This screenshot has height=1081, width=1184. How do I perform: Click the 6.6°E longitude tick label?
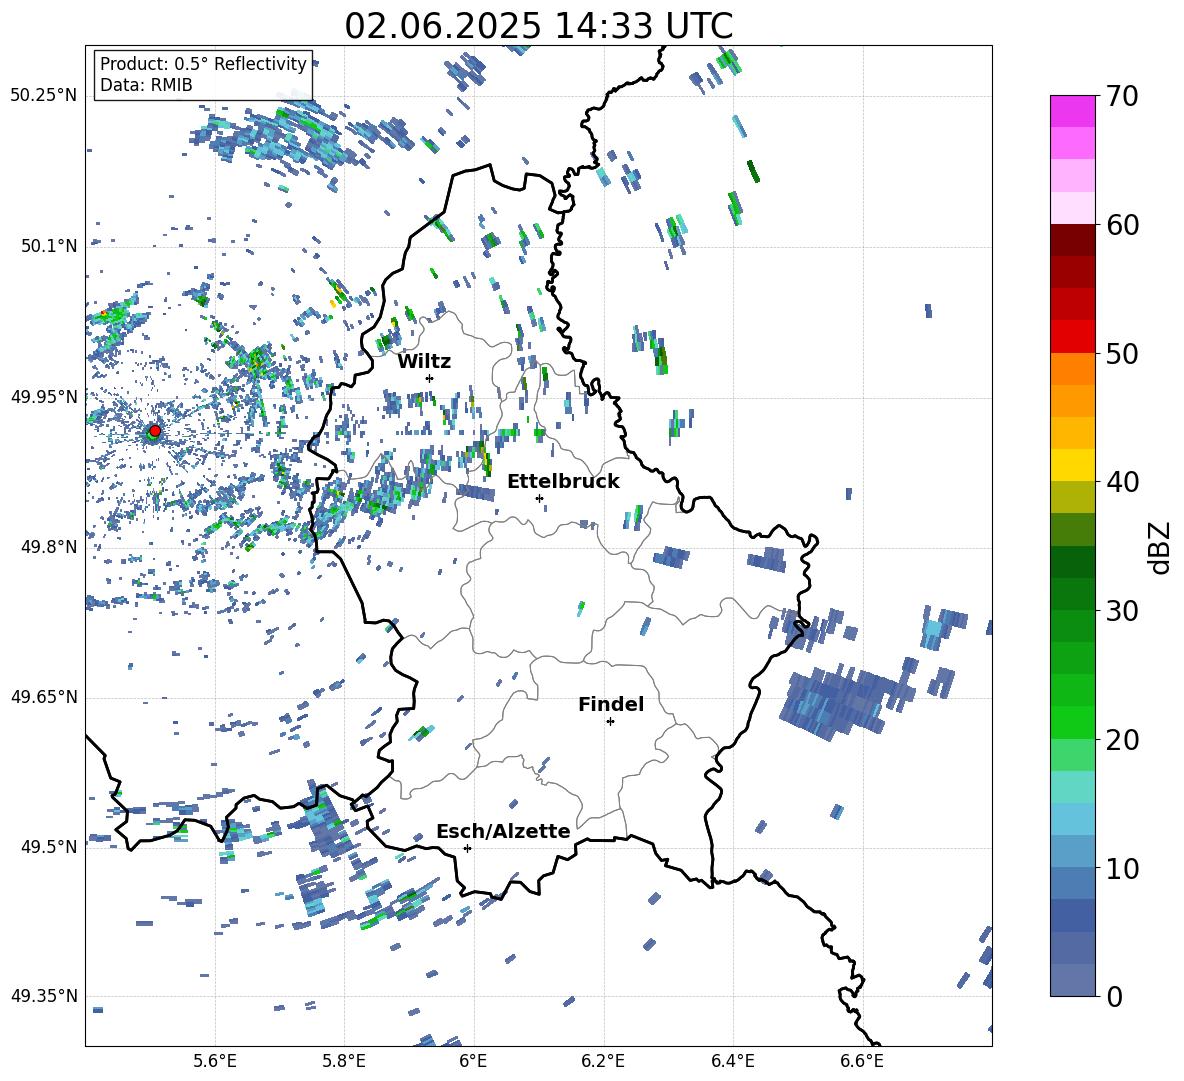(x=862, y=1061)
